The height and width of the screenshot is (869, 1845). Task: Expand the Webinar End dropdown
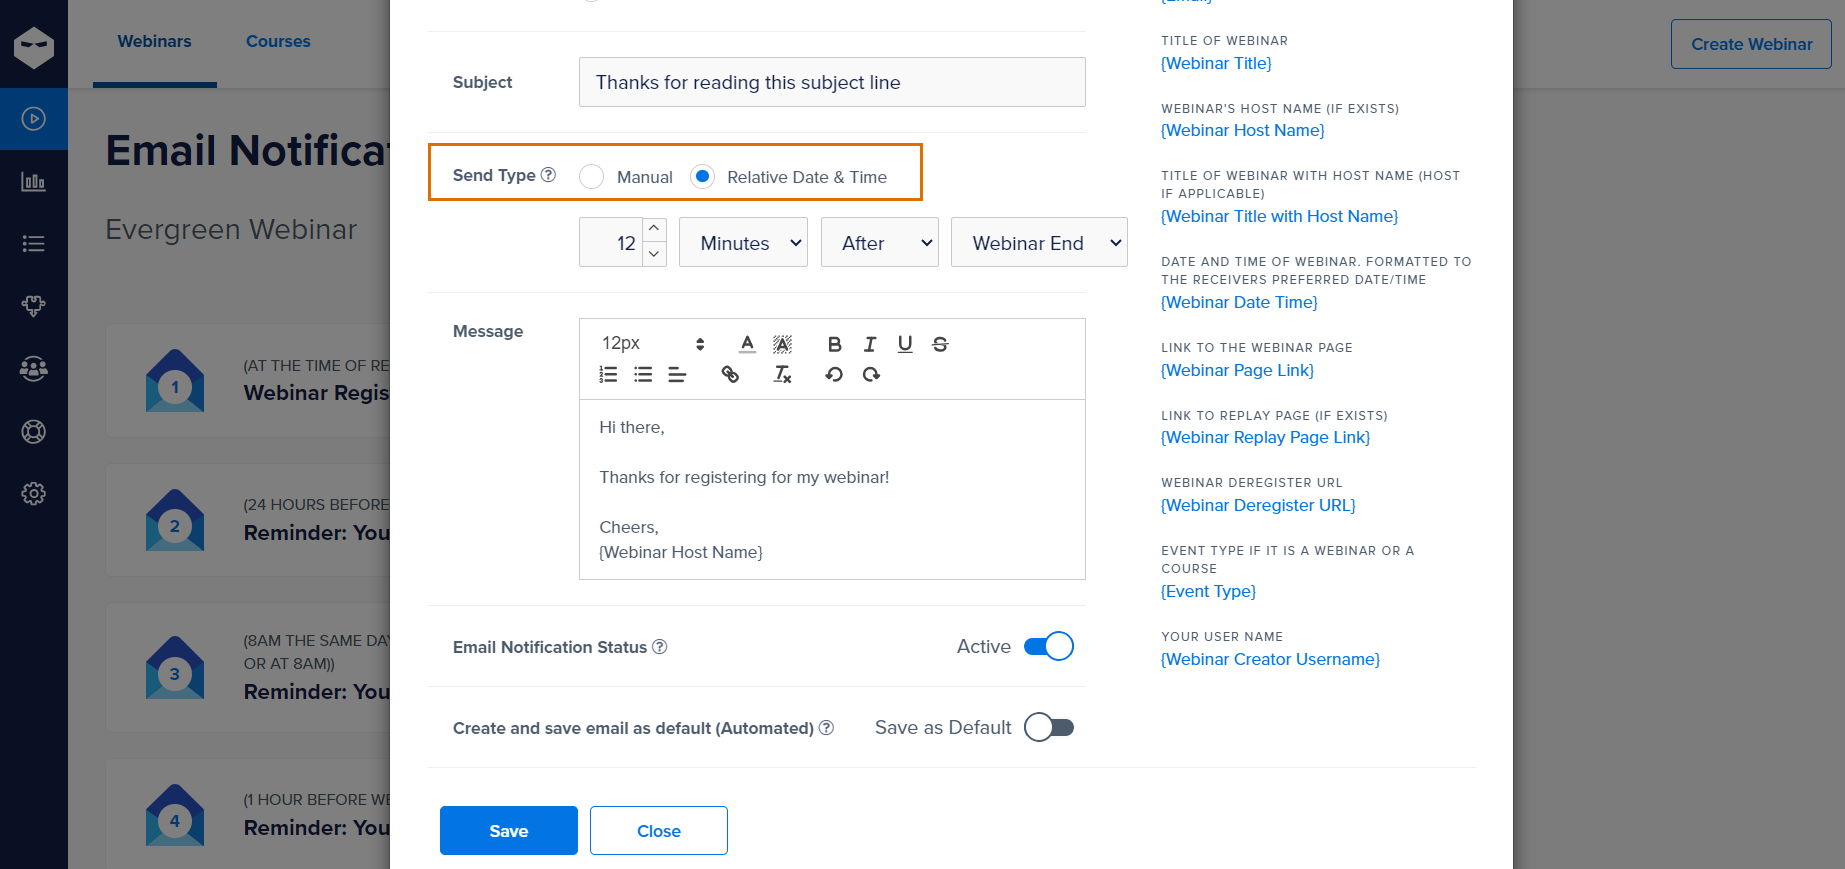[1039, 242]
